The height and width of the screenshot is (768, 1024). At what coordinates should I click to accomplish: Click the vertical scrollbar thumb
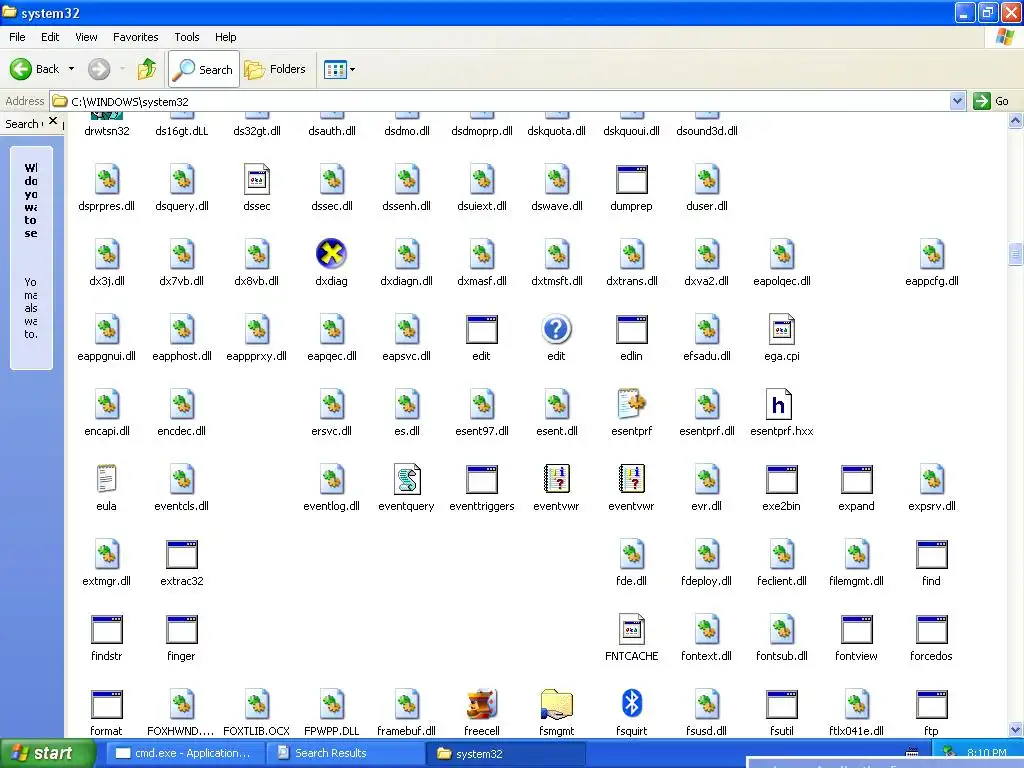1015,254
